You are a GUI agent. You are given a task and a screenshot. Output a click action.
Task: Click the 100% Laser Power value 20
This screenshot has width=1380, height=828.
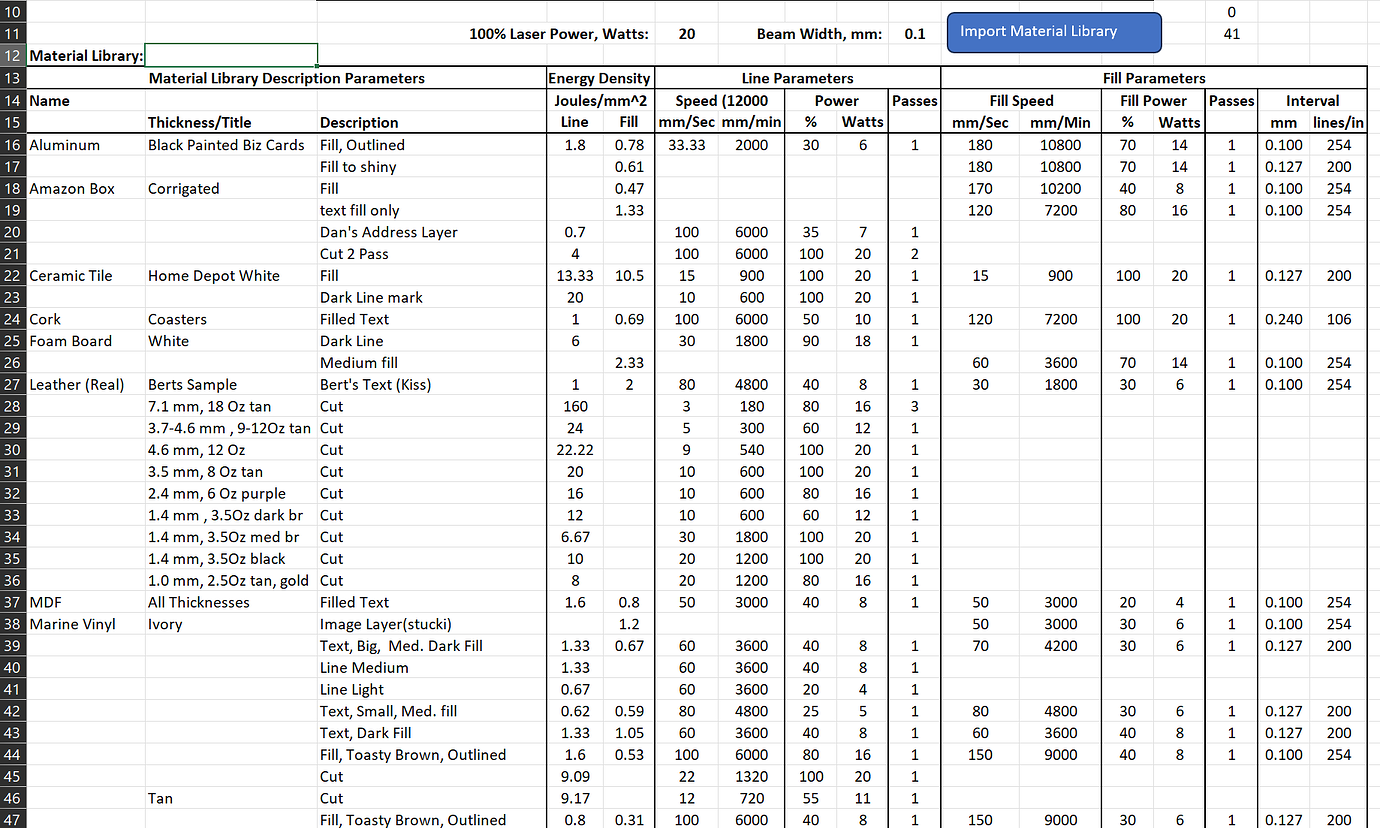[687, 33]
